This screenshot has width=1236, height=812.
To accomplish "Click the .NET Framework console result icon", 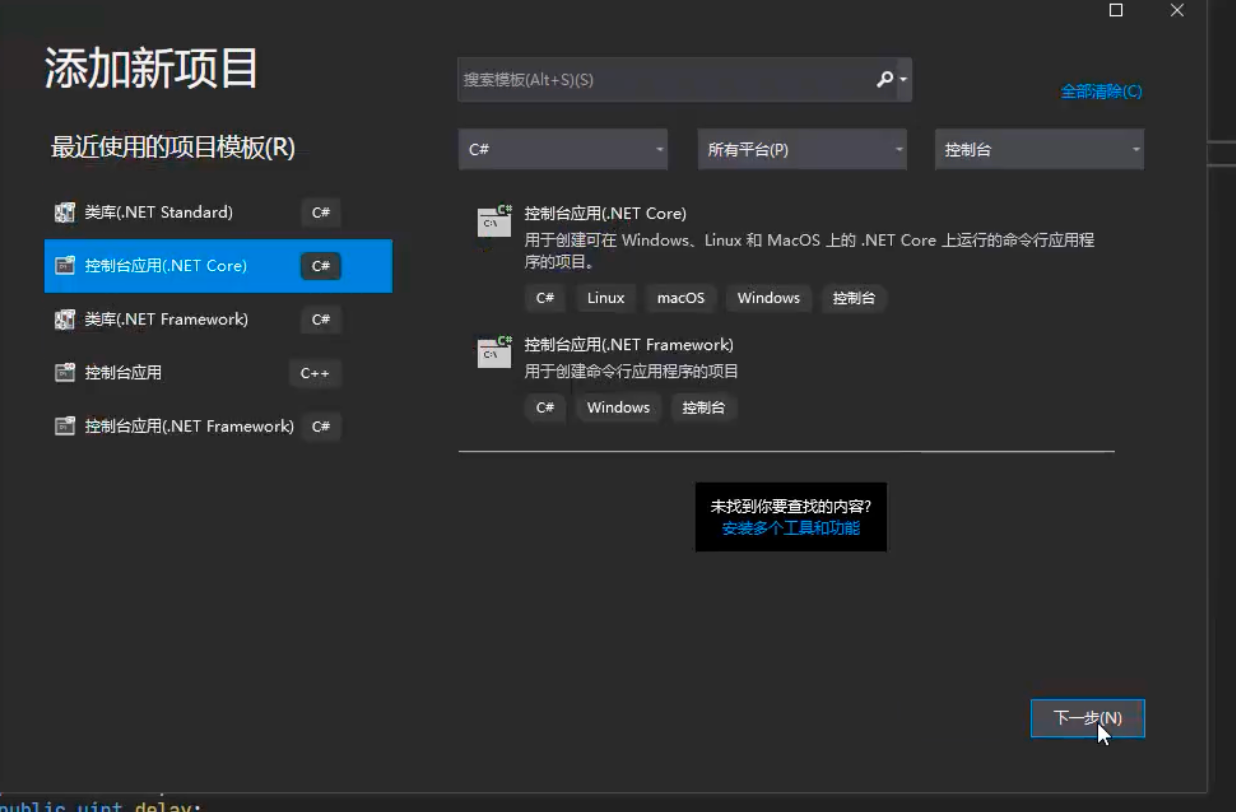I will click(x=494, y=352).
